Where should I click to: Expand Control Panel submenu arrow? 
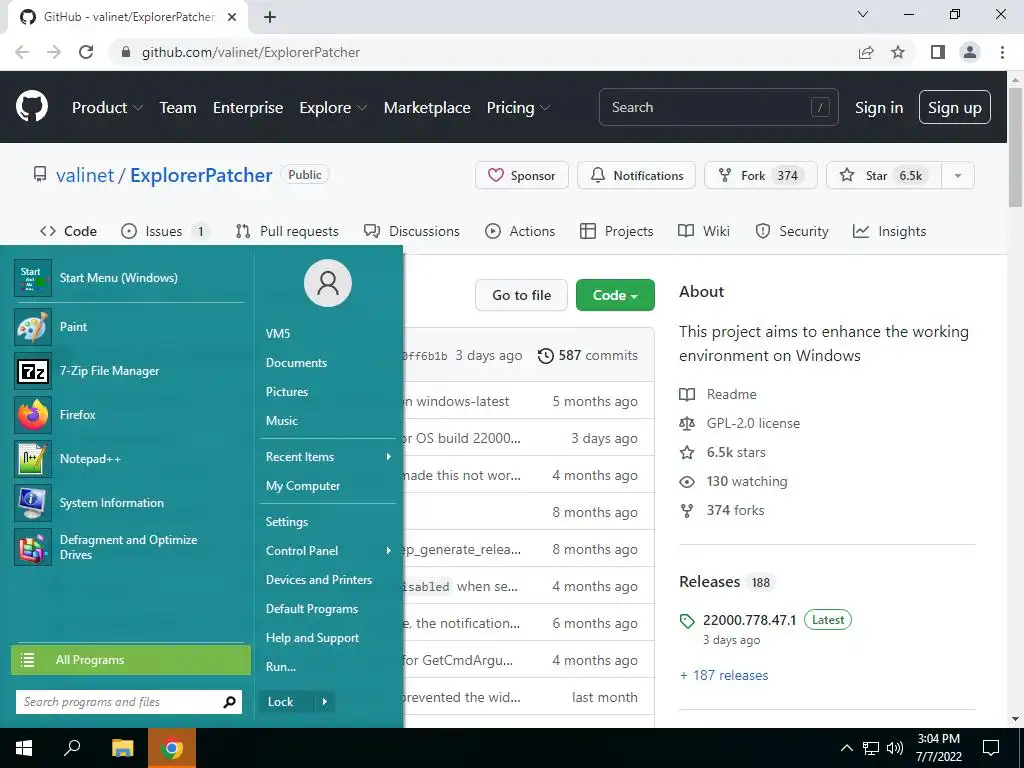click(x=389, y=551)
